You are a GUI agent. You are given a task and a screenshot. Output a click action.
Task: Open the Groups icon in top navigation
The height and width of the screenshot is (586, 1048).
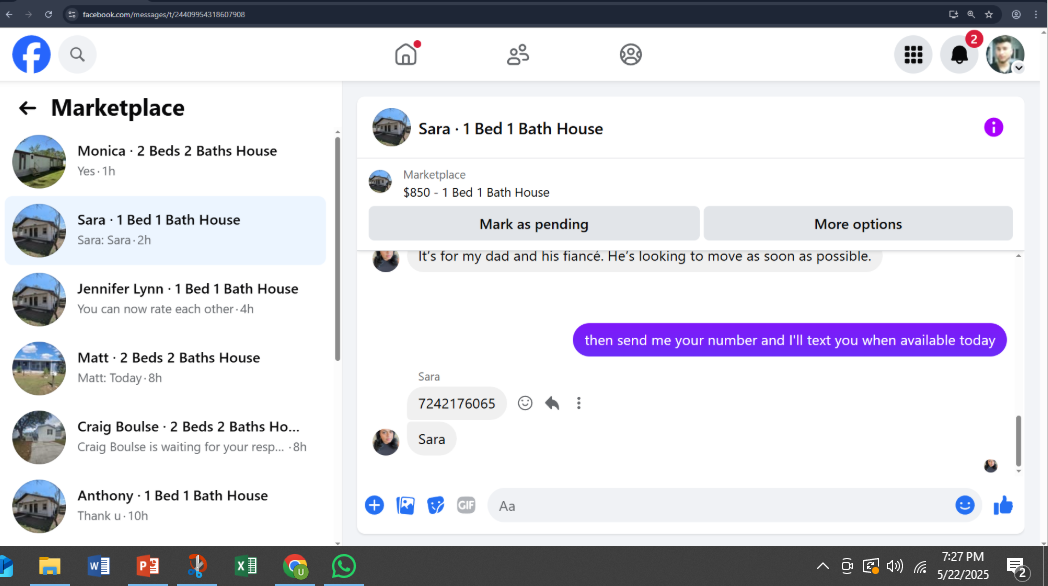tap(630, 54)
